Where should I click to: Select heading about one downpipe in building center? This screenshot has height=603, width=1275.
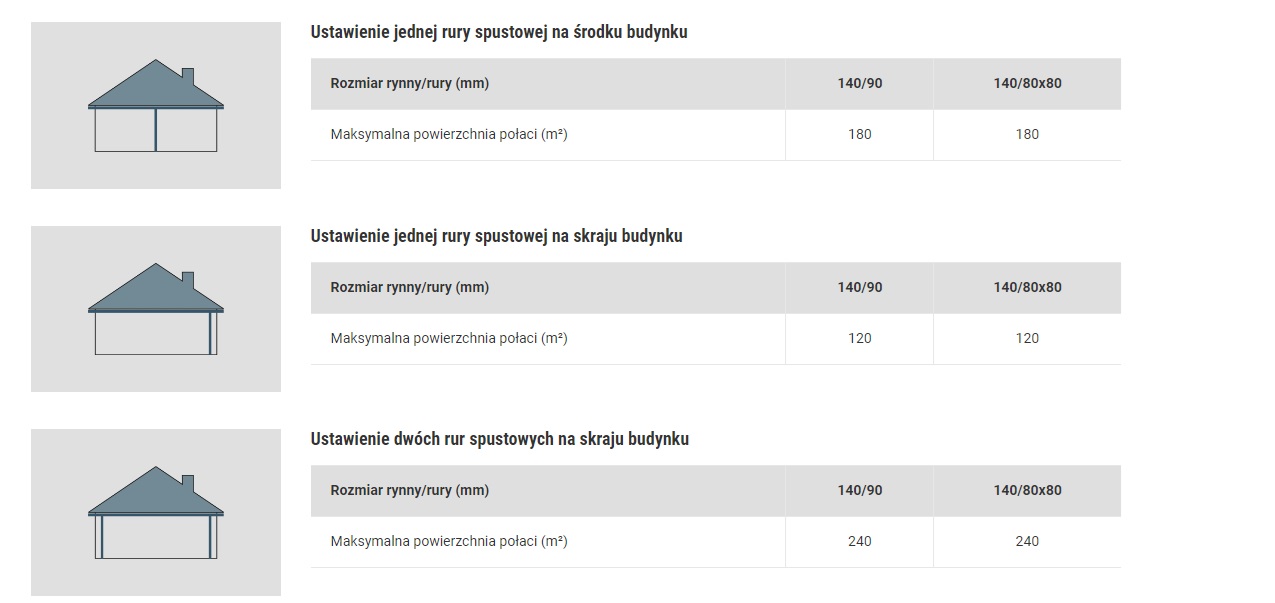click(499, 32)
